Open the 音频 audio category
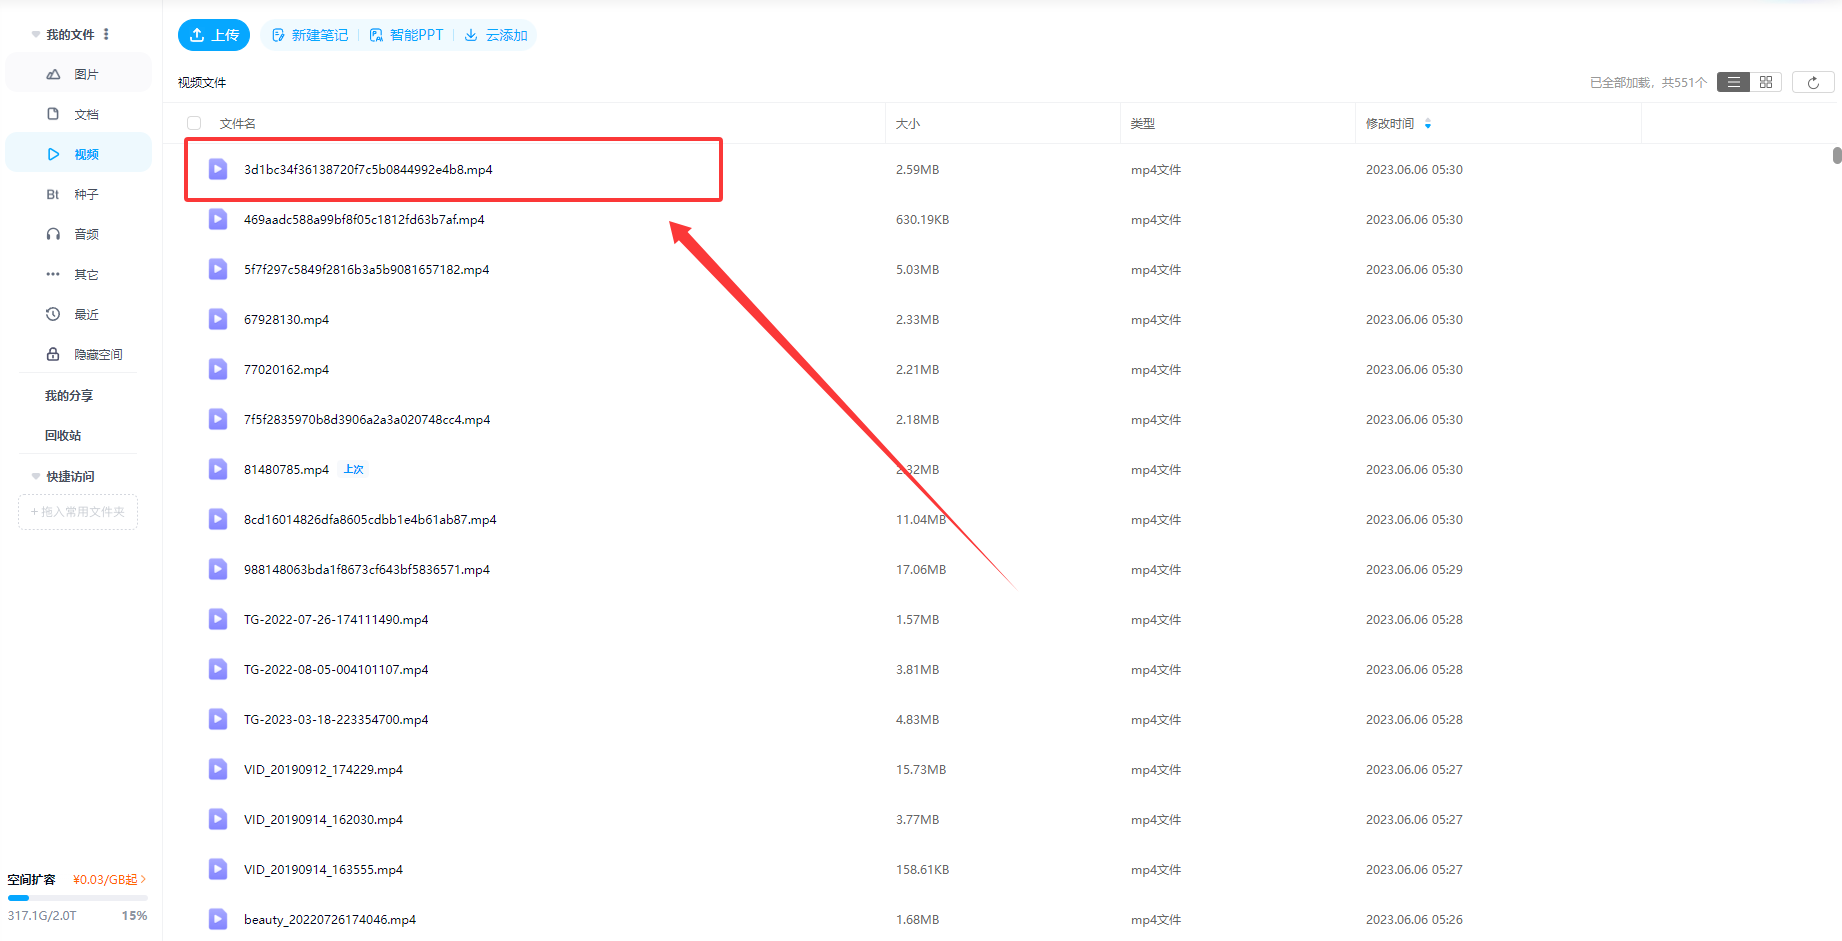This screenshot has height=941, width=1842. 79,234
